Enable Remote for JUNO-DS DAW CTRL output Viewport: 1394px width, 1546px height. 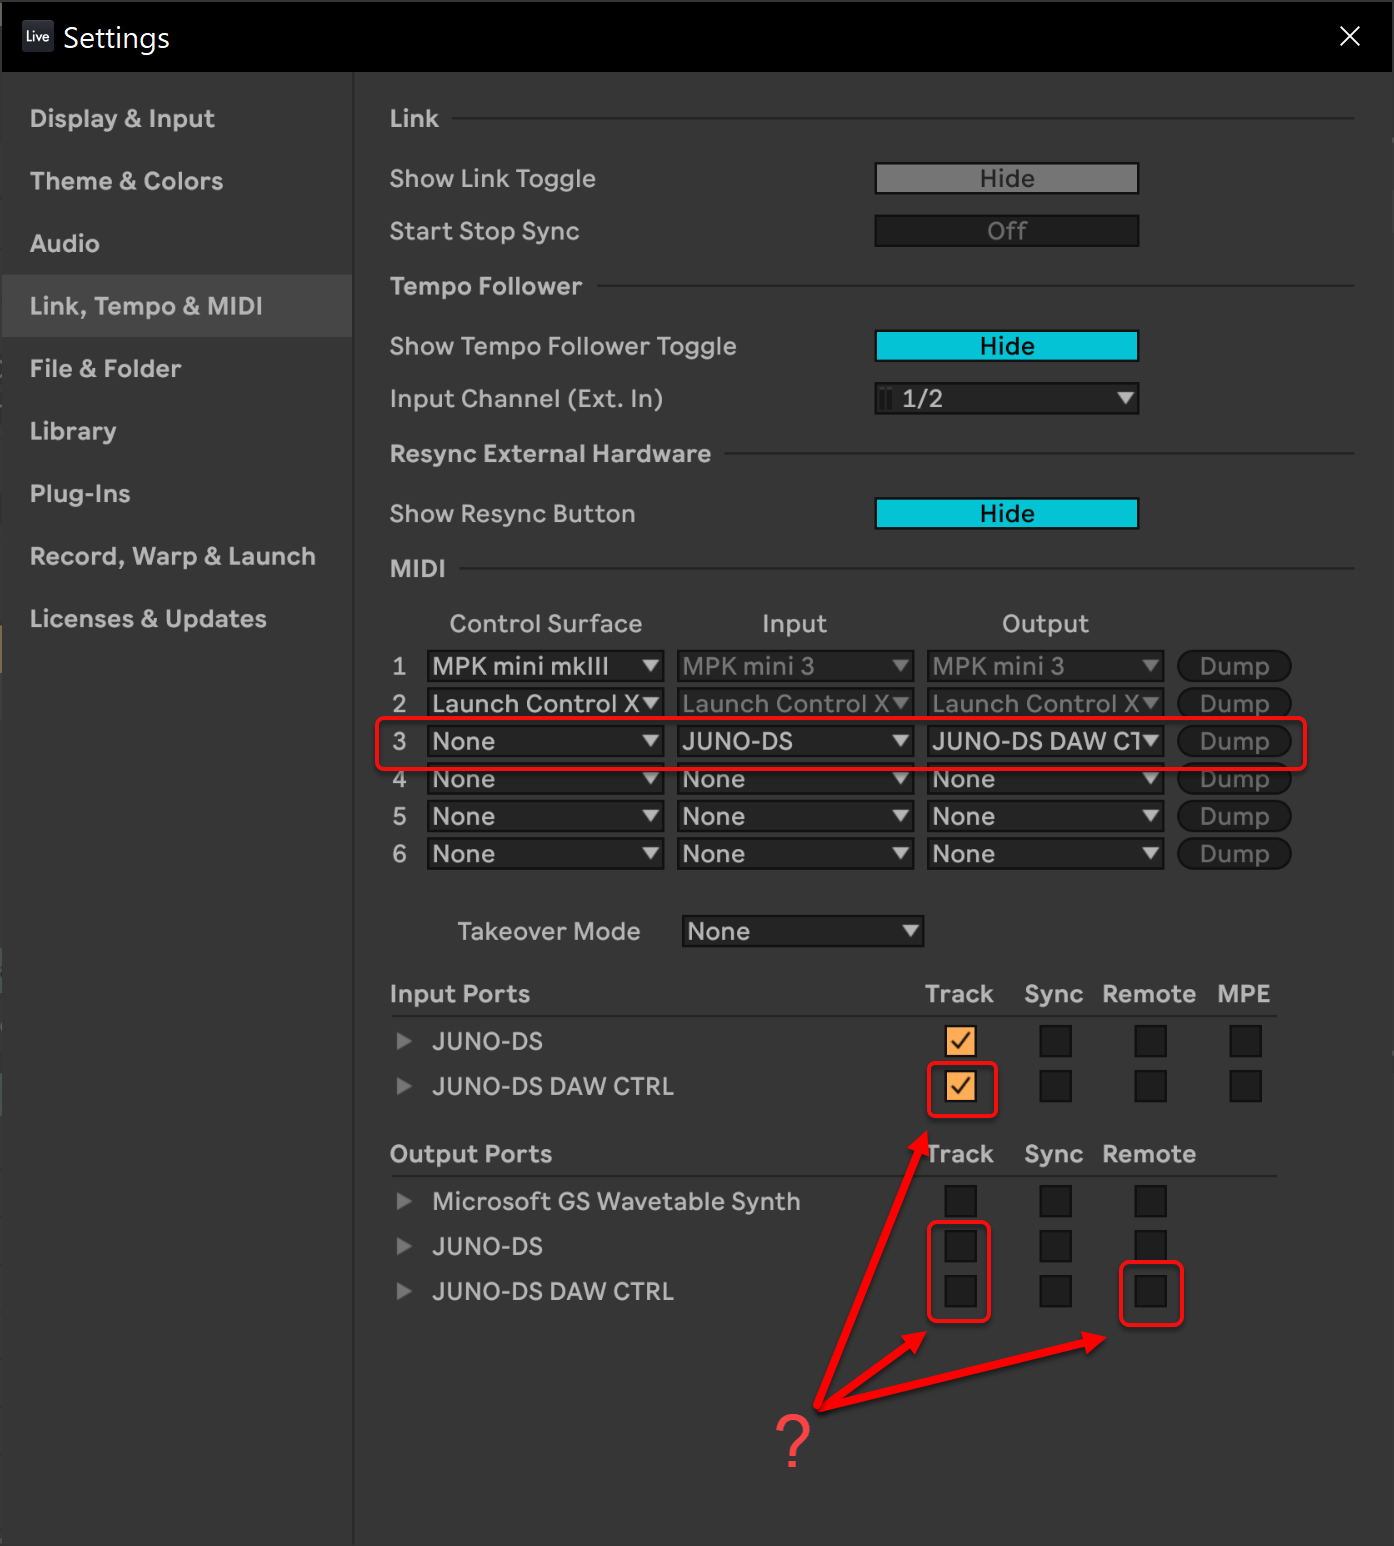pyautogui.click(x=1150, y=1291)
